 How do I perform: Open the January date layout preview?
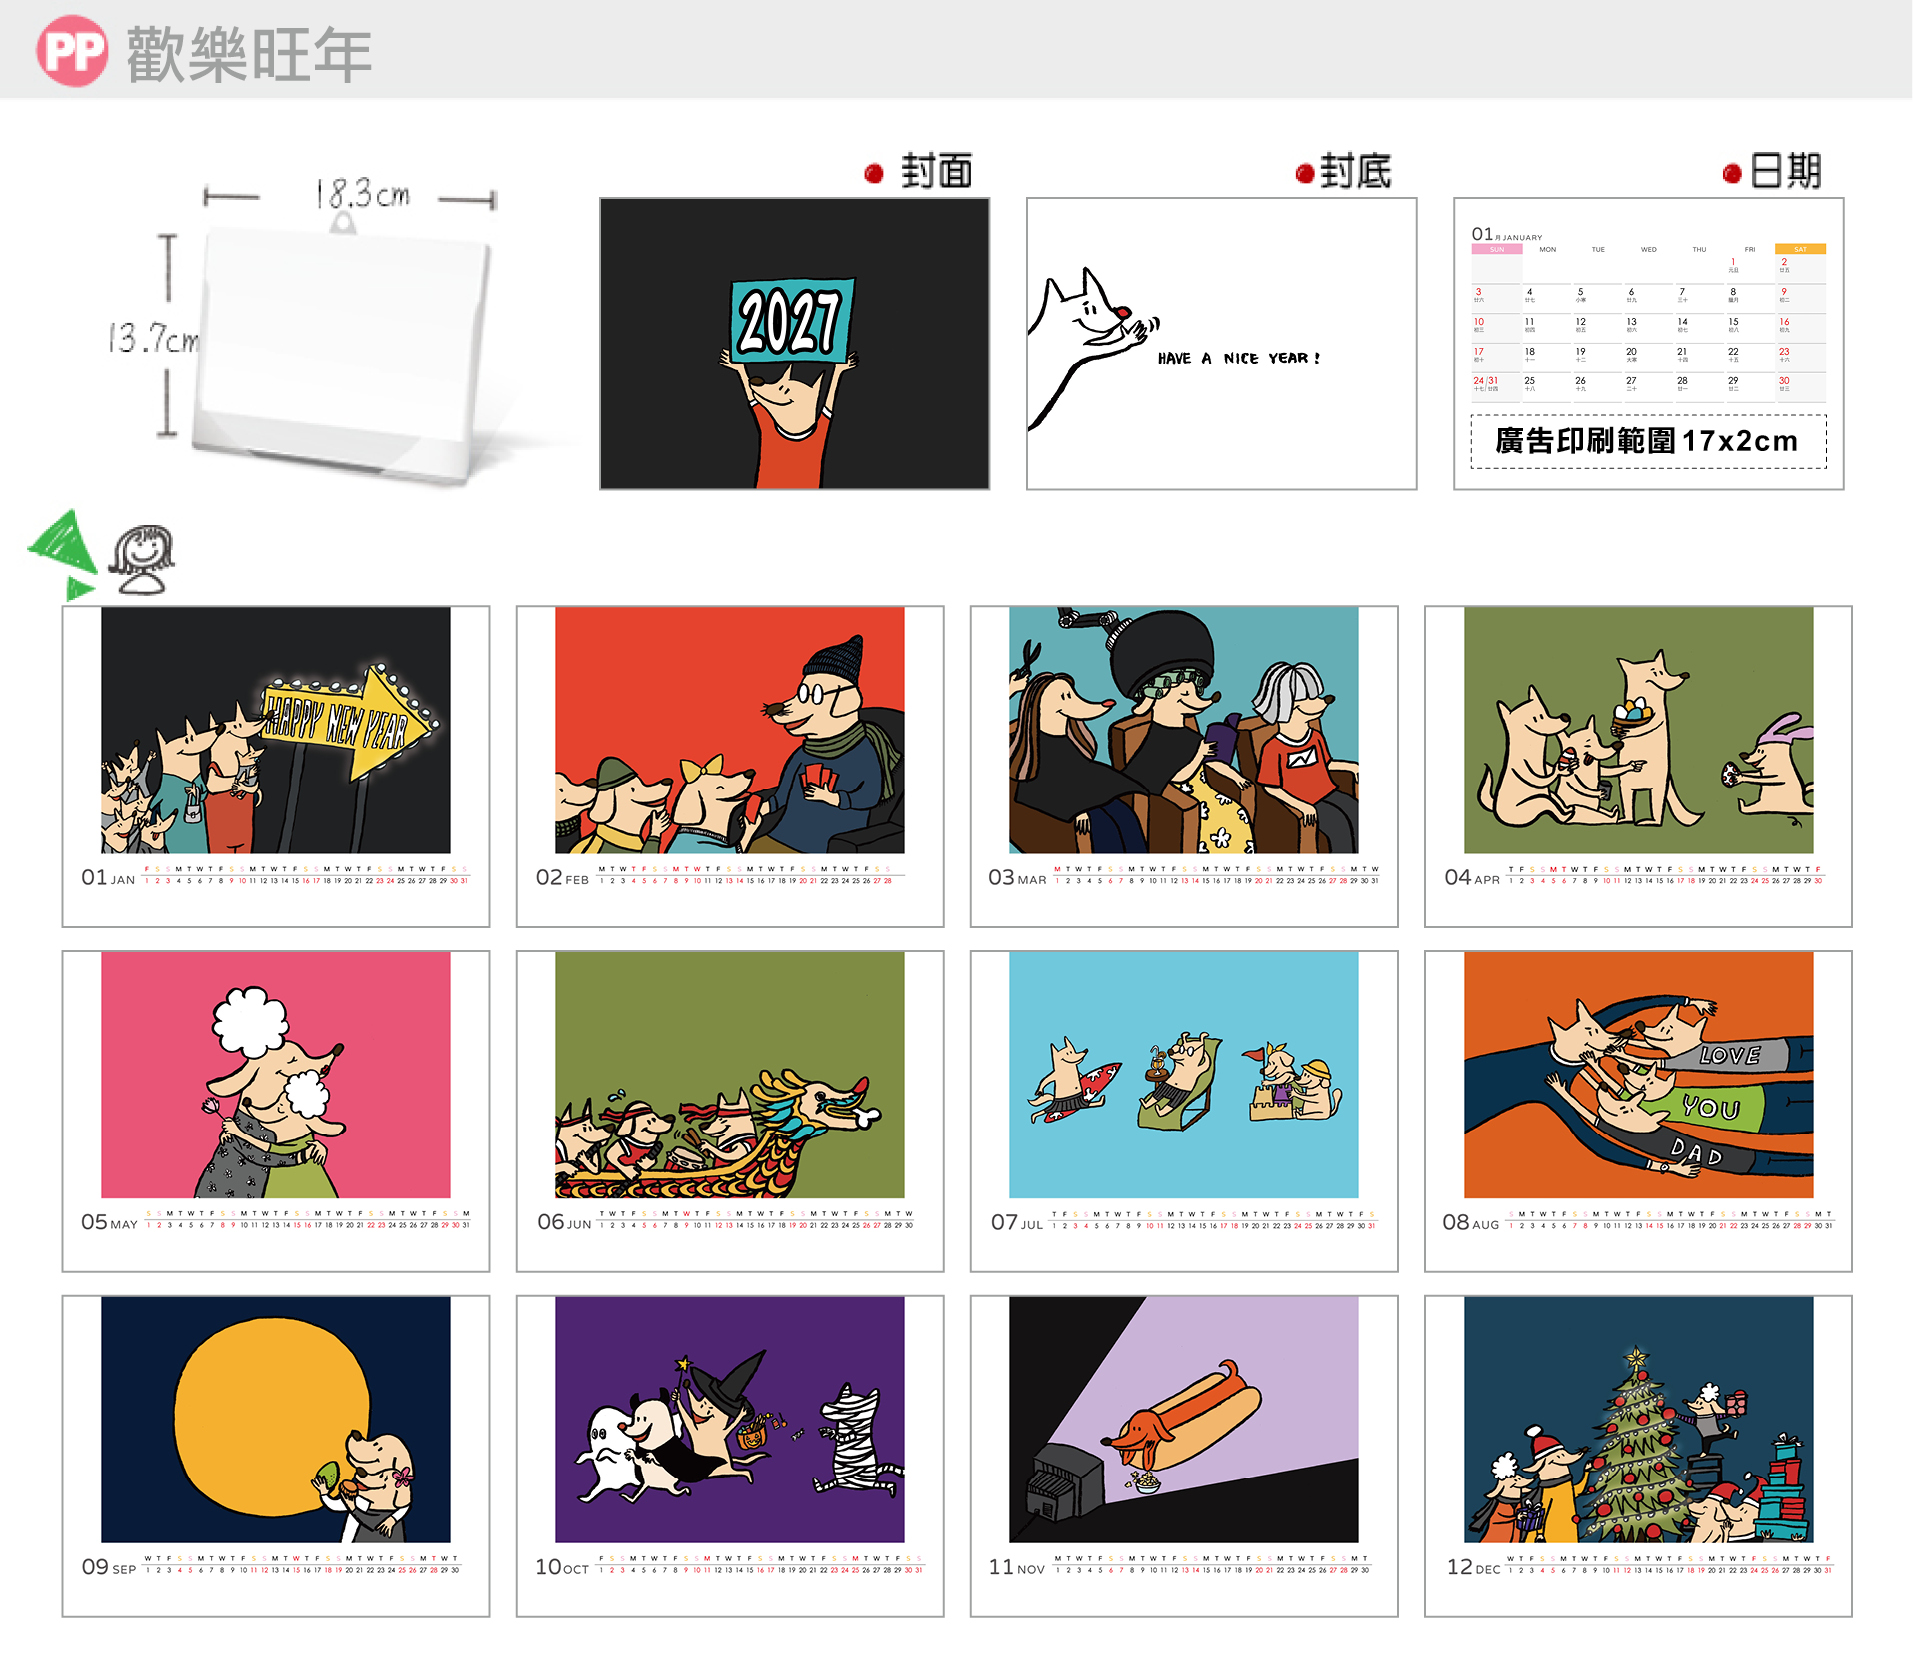coord(1648,343)
